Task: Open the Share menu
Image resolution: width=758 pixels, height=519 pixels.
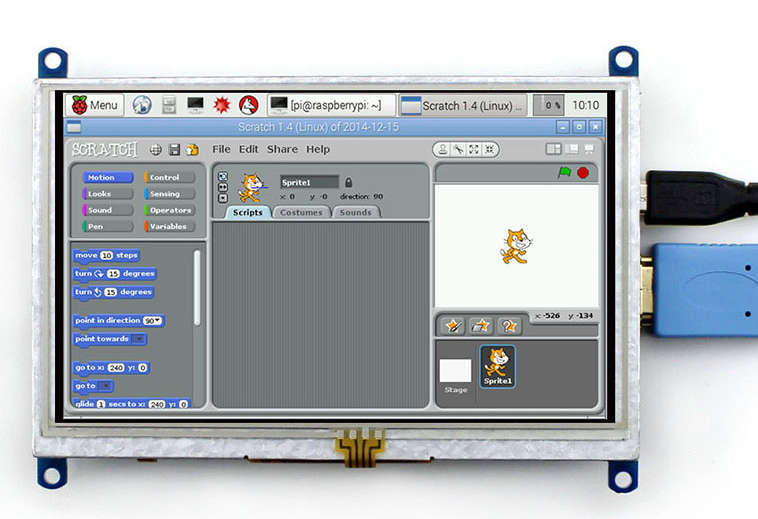Action: 282,149
